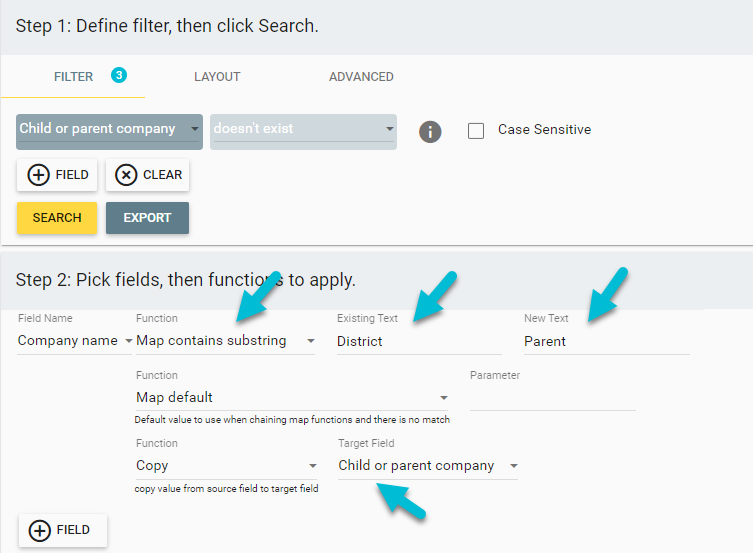Click the Existing Text field containing District

coord(418,341)
